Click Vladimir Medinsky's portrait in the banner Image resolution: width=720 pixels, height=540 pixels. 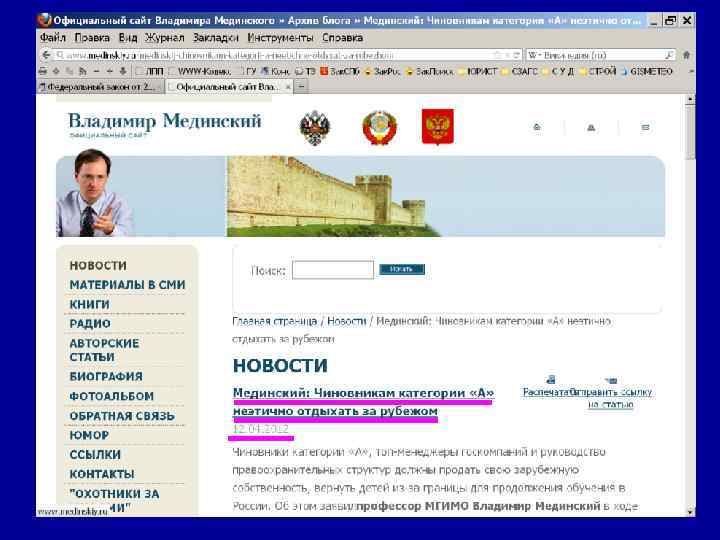pyautogui.click(x=94, y=193)
